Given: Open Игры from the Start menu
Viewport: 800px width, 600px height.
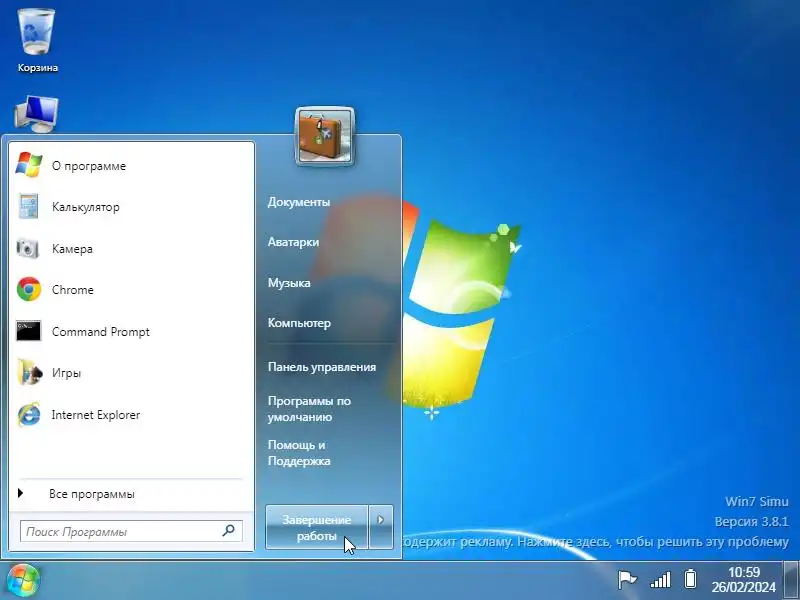Looking at the screenshot, I should click(131, 373).
